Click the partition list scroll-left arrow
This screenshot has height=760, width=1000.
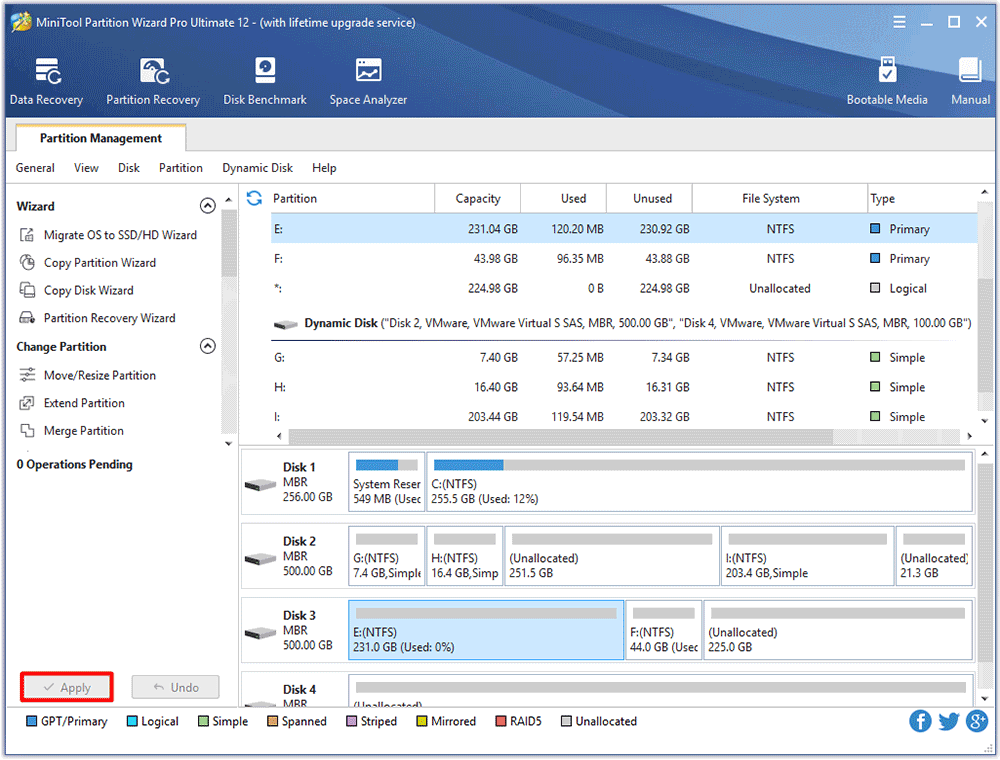[x=279, y=436]
